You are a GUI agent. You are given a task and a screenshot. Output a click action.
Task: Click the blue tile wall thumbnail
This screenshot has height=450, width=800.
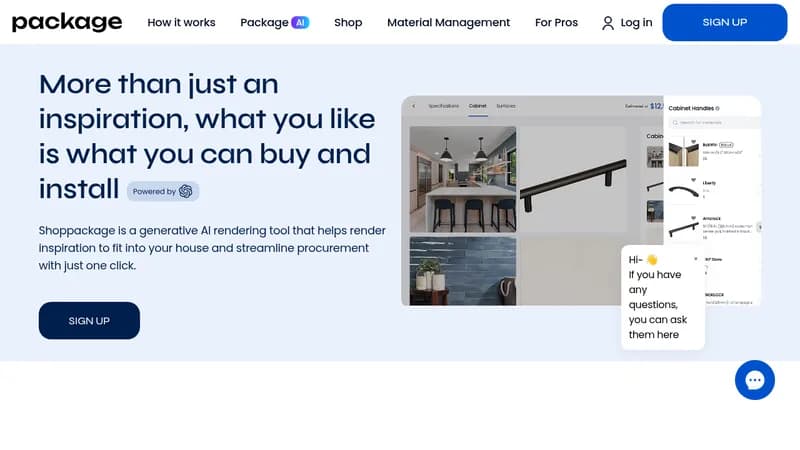coord(463,271)
